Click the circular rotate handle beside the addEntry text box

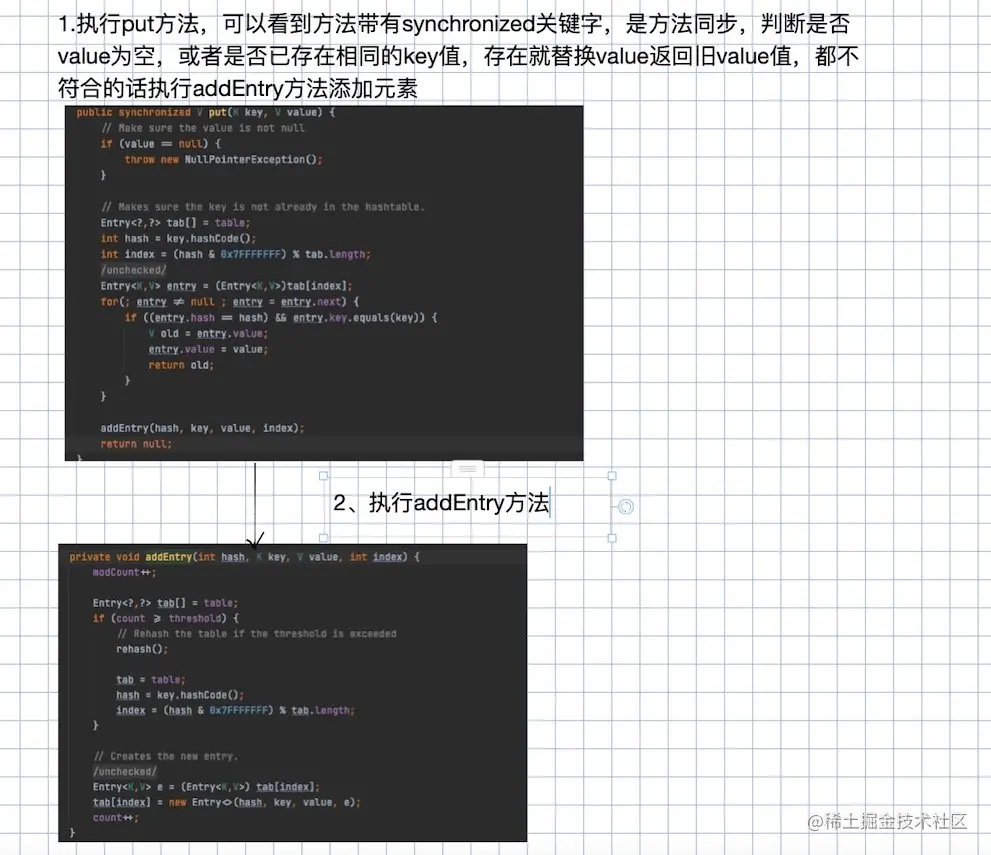[x=626, y=507]
